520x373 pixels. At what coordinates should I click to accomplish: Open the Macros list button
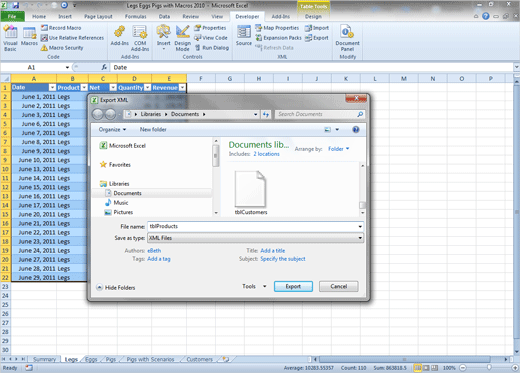[x=29, y=37]
